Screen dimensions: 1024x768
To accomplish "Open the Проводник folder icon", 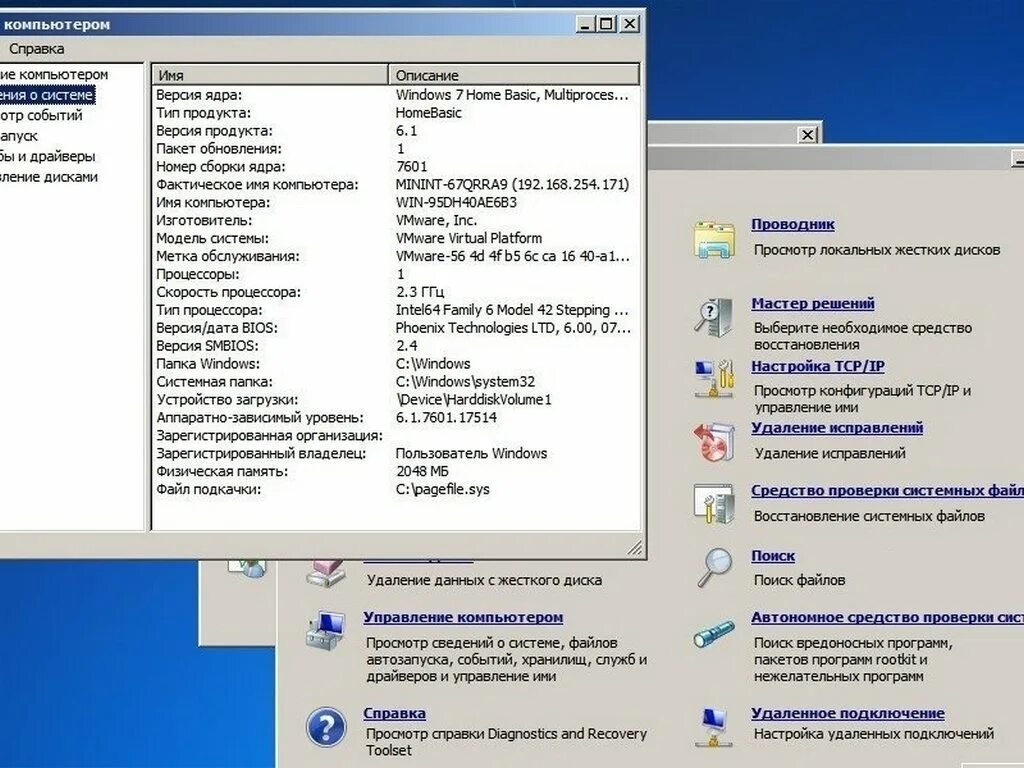I will [714, 240].
